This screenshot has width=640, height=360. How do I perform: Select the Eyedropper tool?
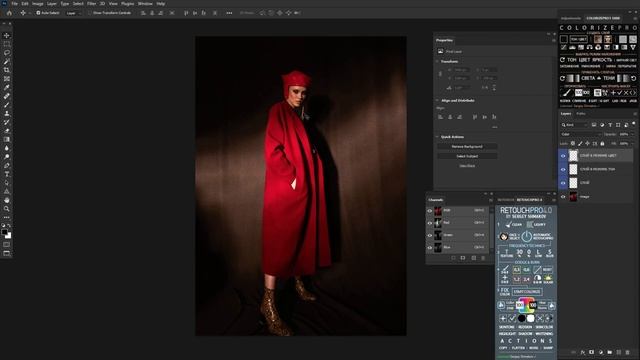click(x=7, y=87)
